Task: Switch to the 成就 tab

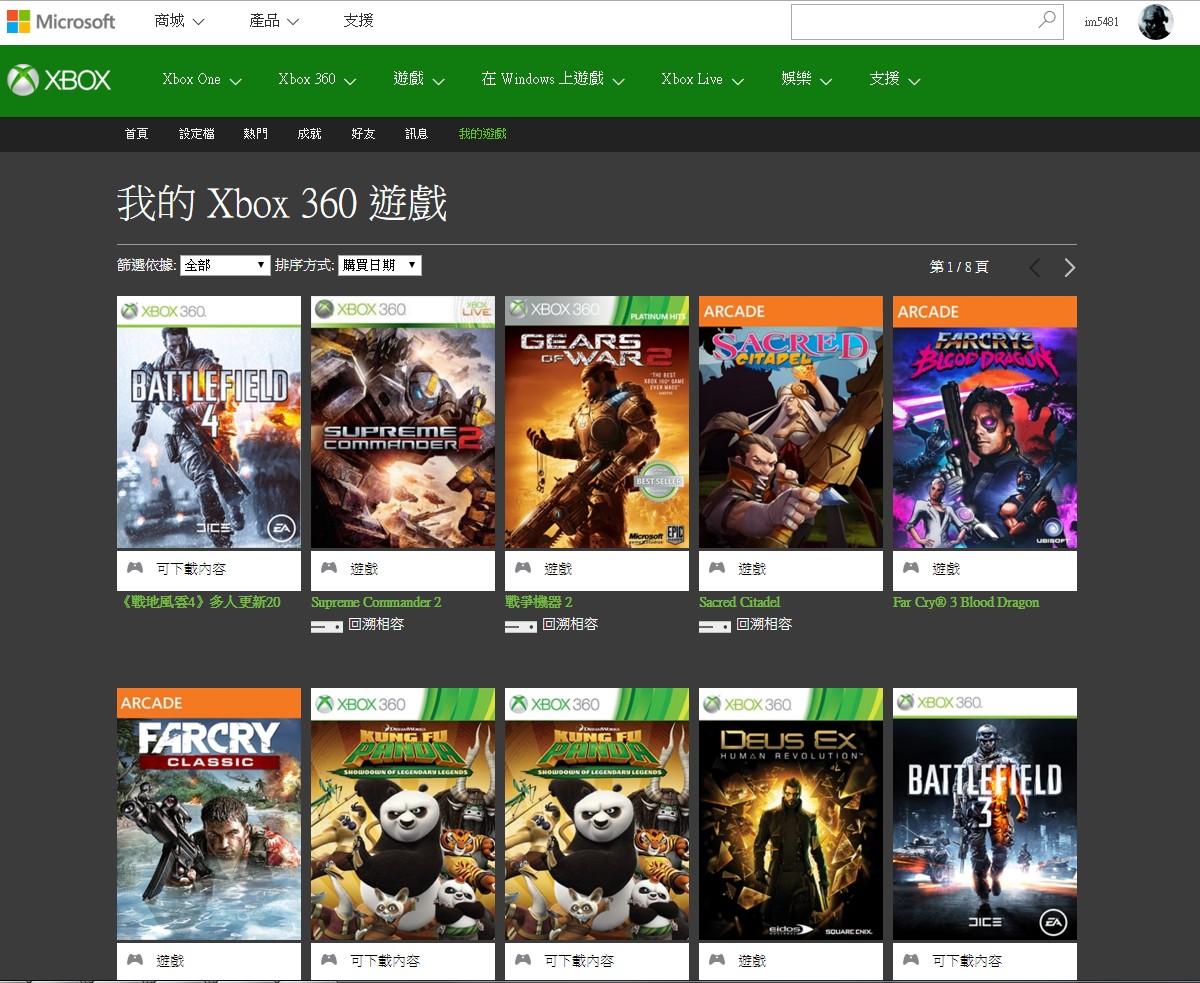Action: pos(309,134)
